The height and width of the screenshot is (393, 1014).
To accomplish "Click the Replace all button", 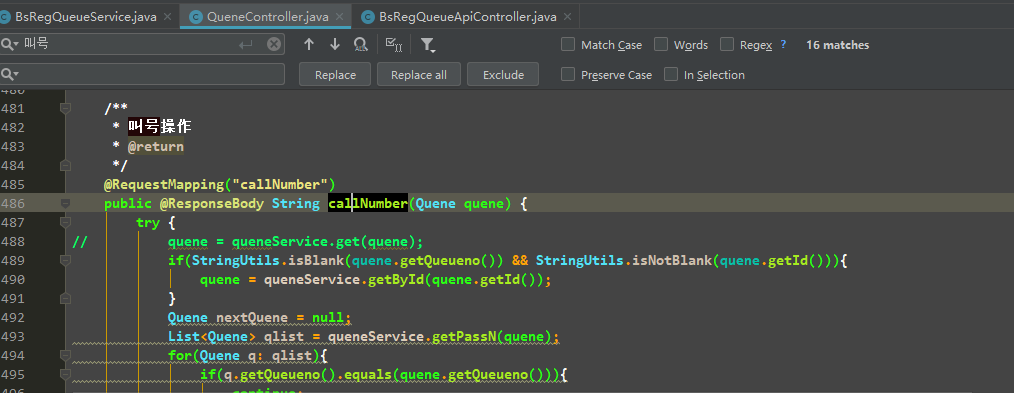I will (x=418, y=74).
